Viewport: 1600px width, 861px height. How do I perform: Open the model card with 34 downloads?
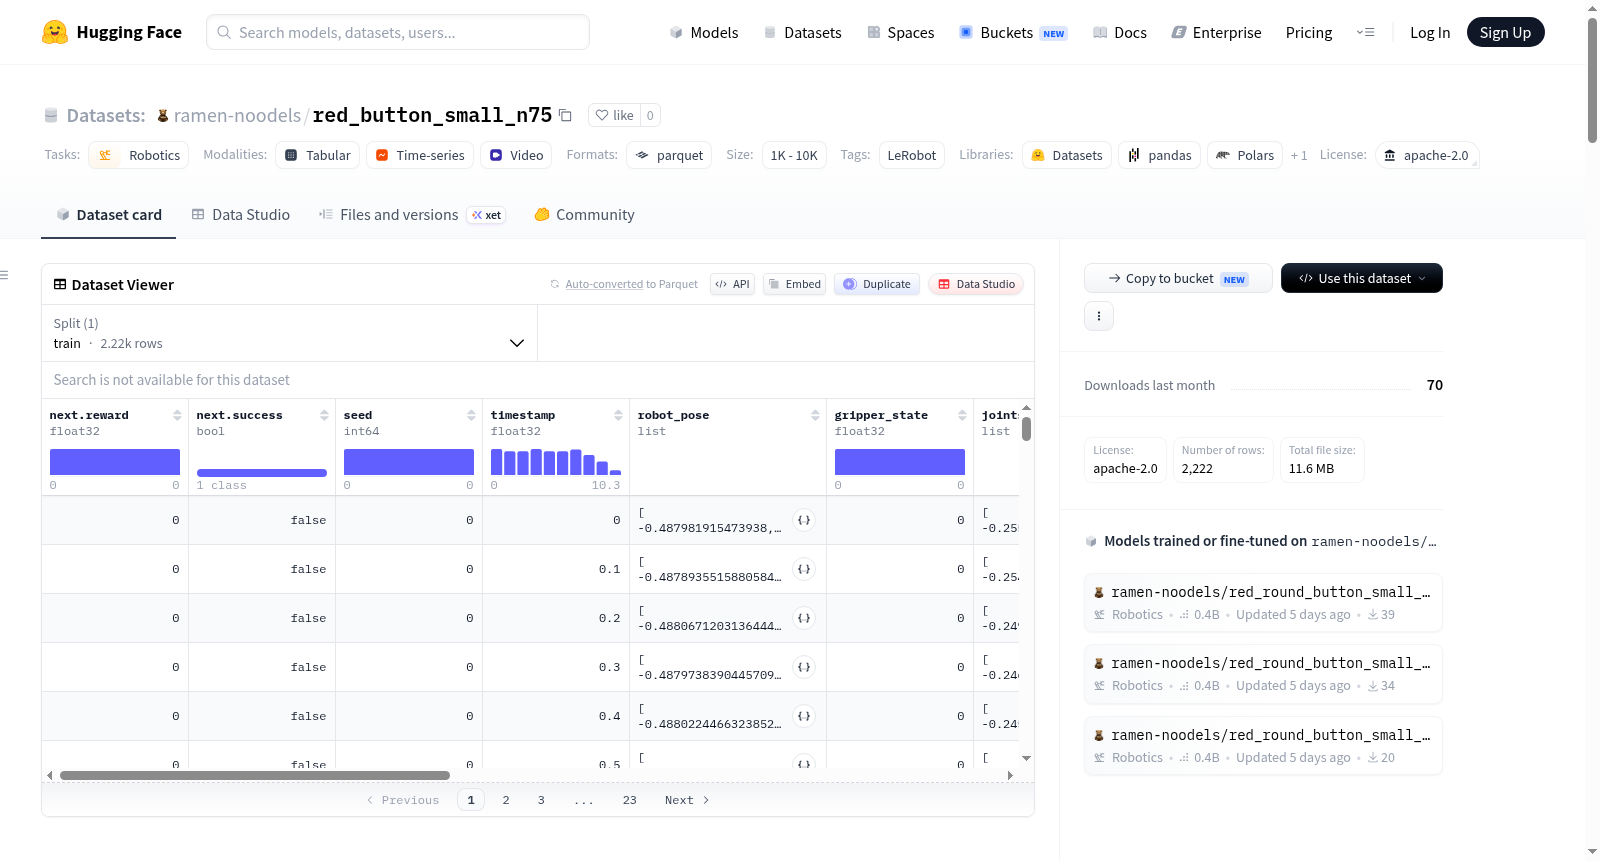coord(1263,674)
